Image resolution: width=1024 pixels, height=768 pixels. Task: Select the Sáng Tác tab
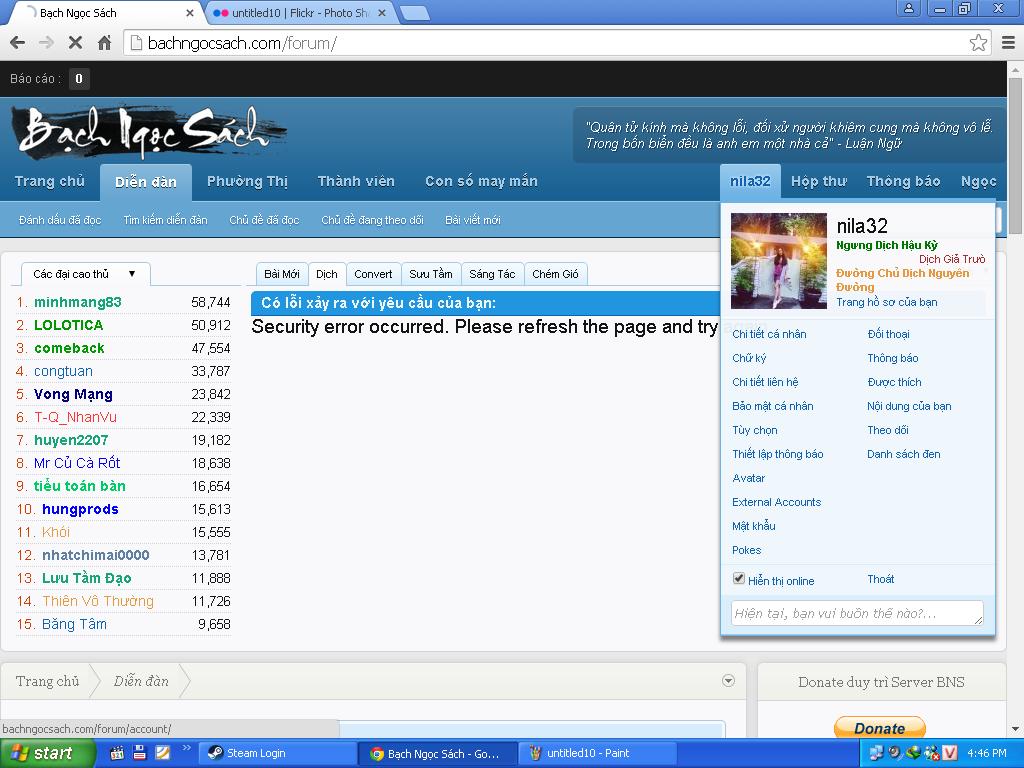click(x=492, y=274)
